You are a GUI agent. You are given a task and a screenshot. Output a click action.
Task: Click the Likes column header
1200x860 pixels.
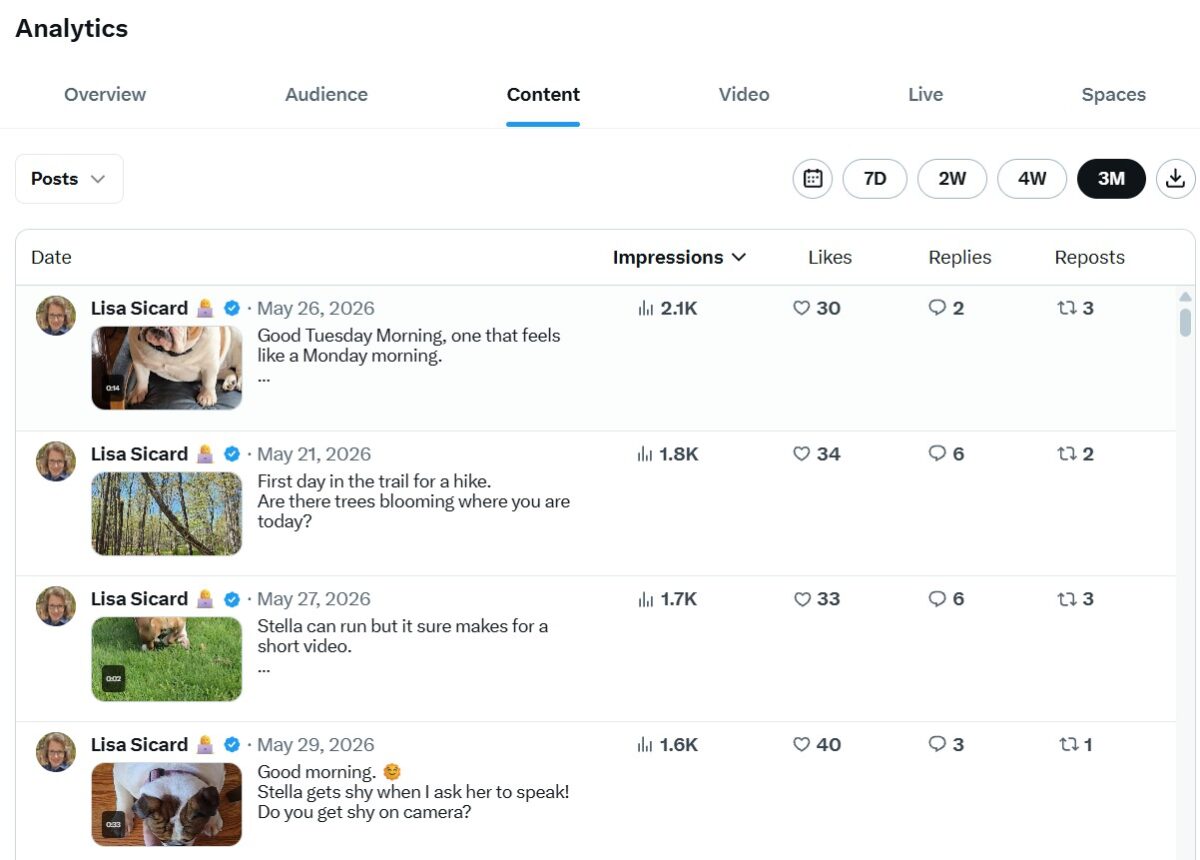click(x=830, y=258)
